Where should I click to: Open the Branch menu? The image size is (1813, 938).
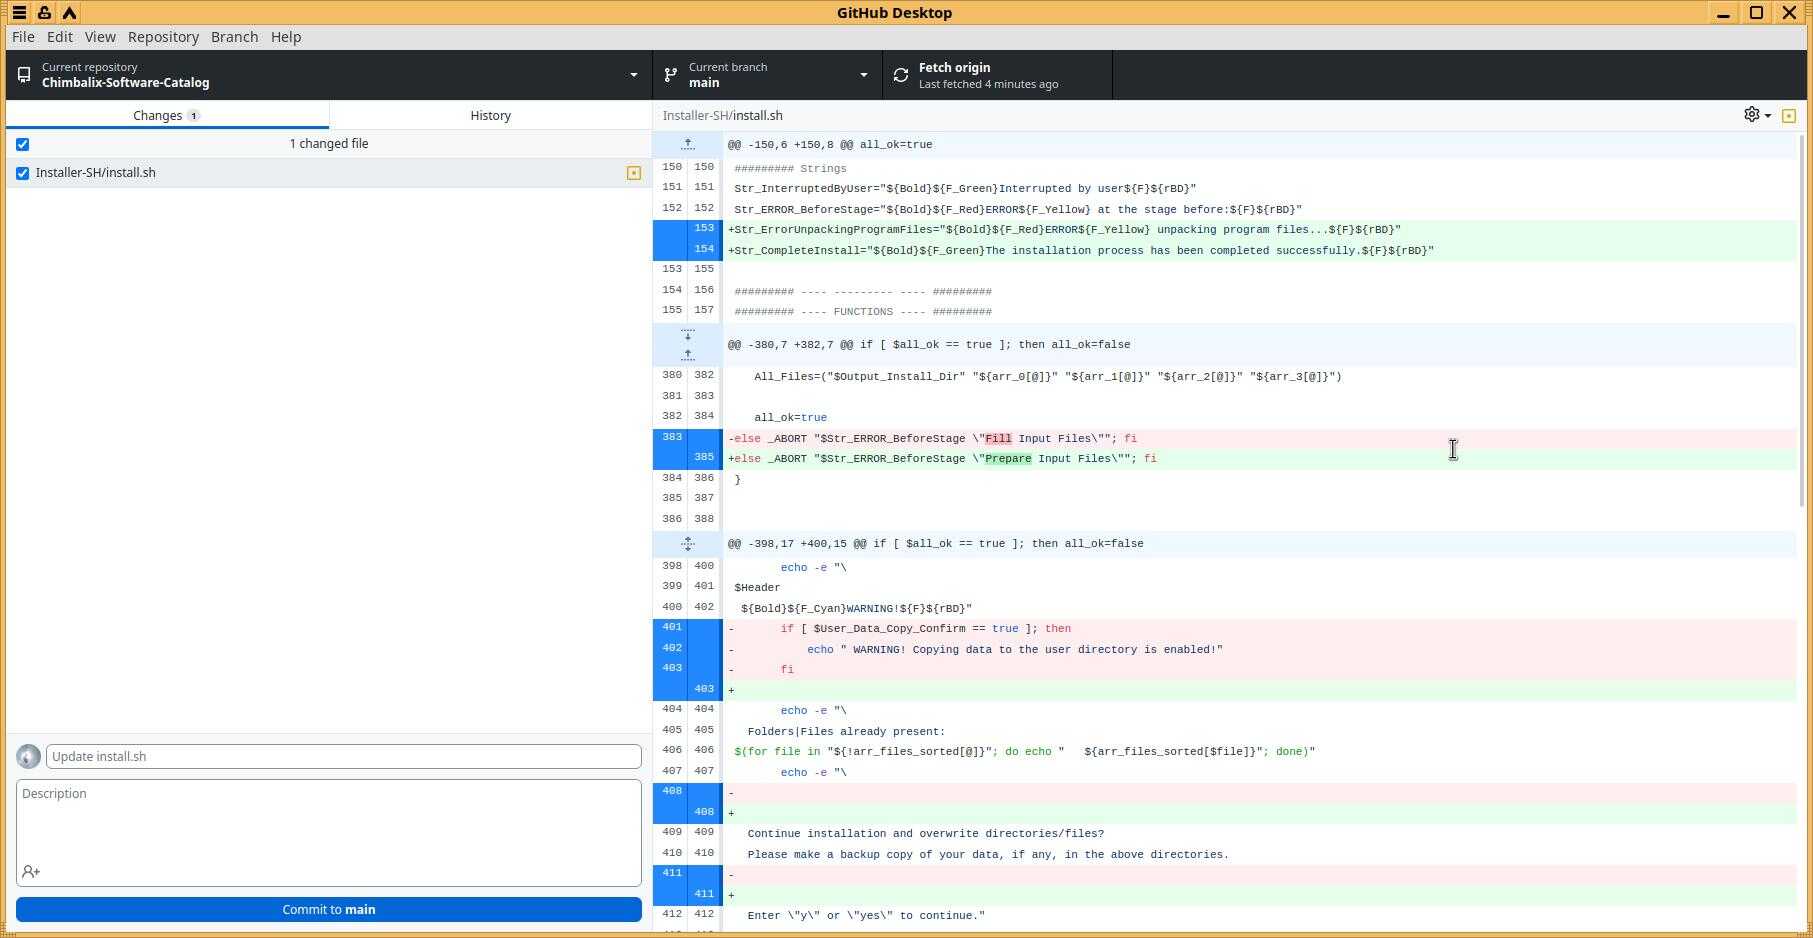[x=234, y=37]
